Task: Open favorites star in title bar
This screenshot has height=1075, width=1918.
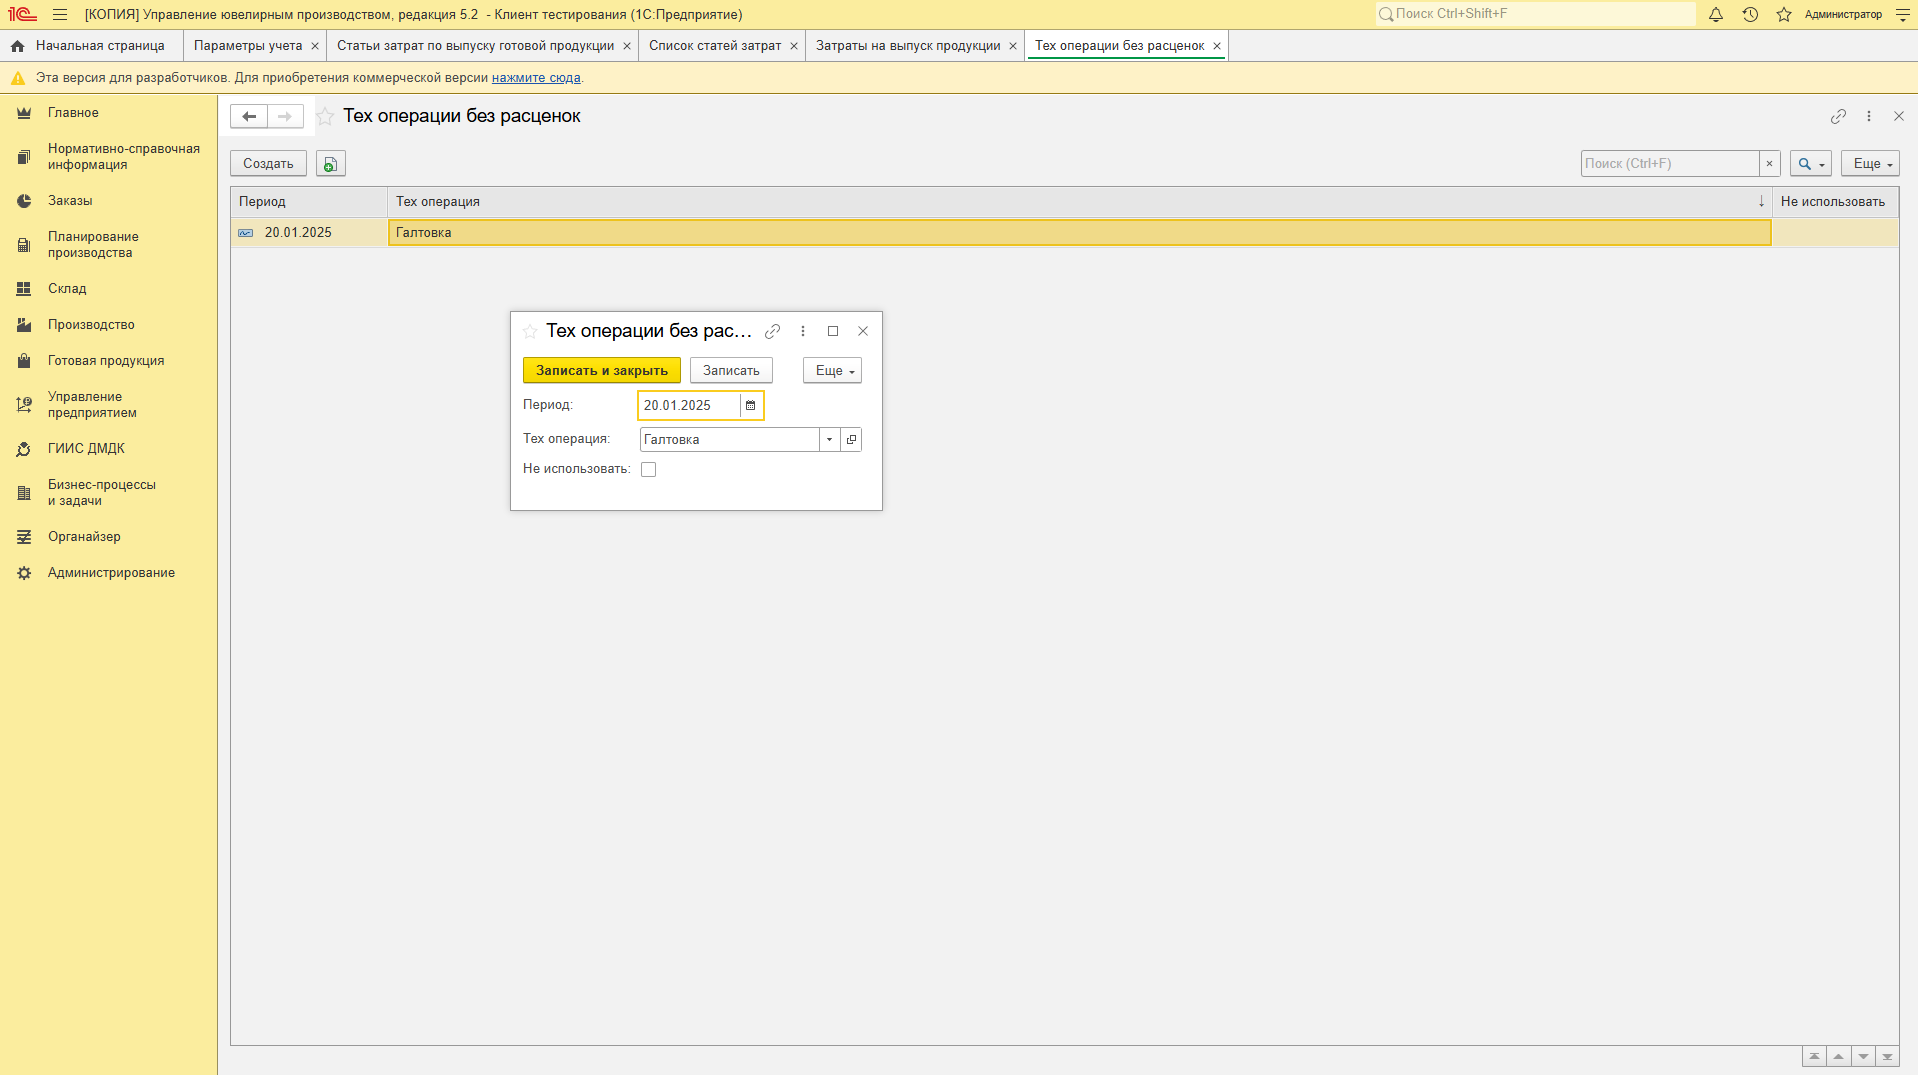Action: [1784, 15]
